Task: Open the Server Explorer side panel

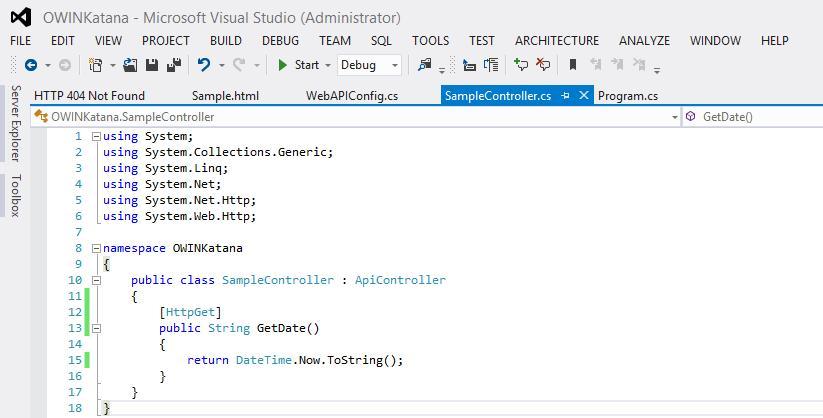Action: (15, 123)
